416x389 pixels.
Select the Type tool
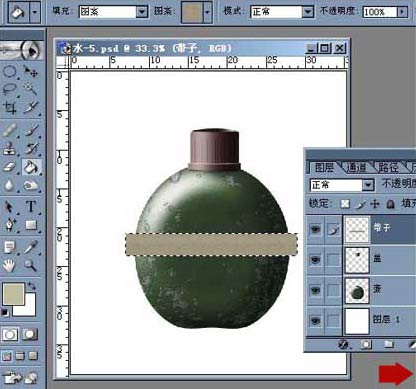coord(31,207)
